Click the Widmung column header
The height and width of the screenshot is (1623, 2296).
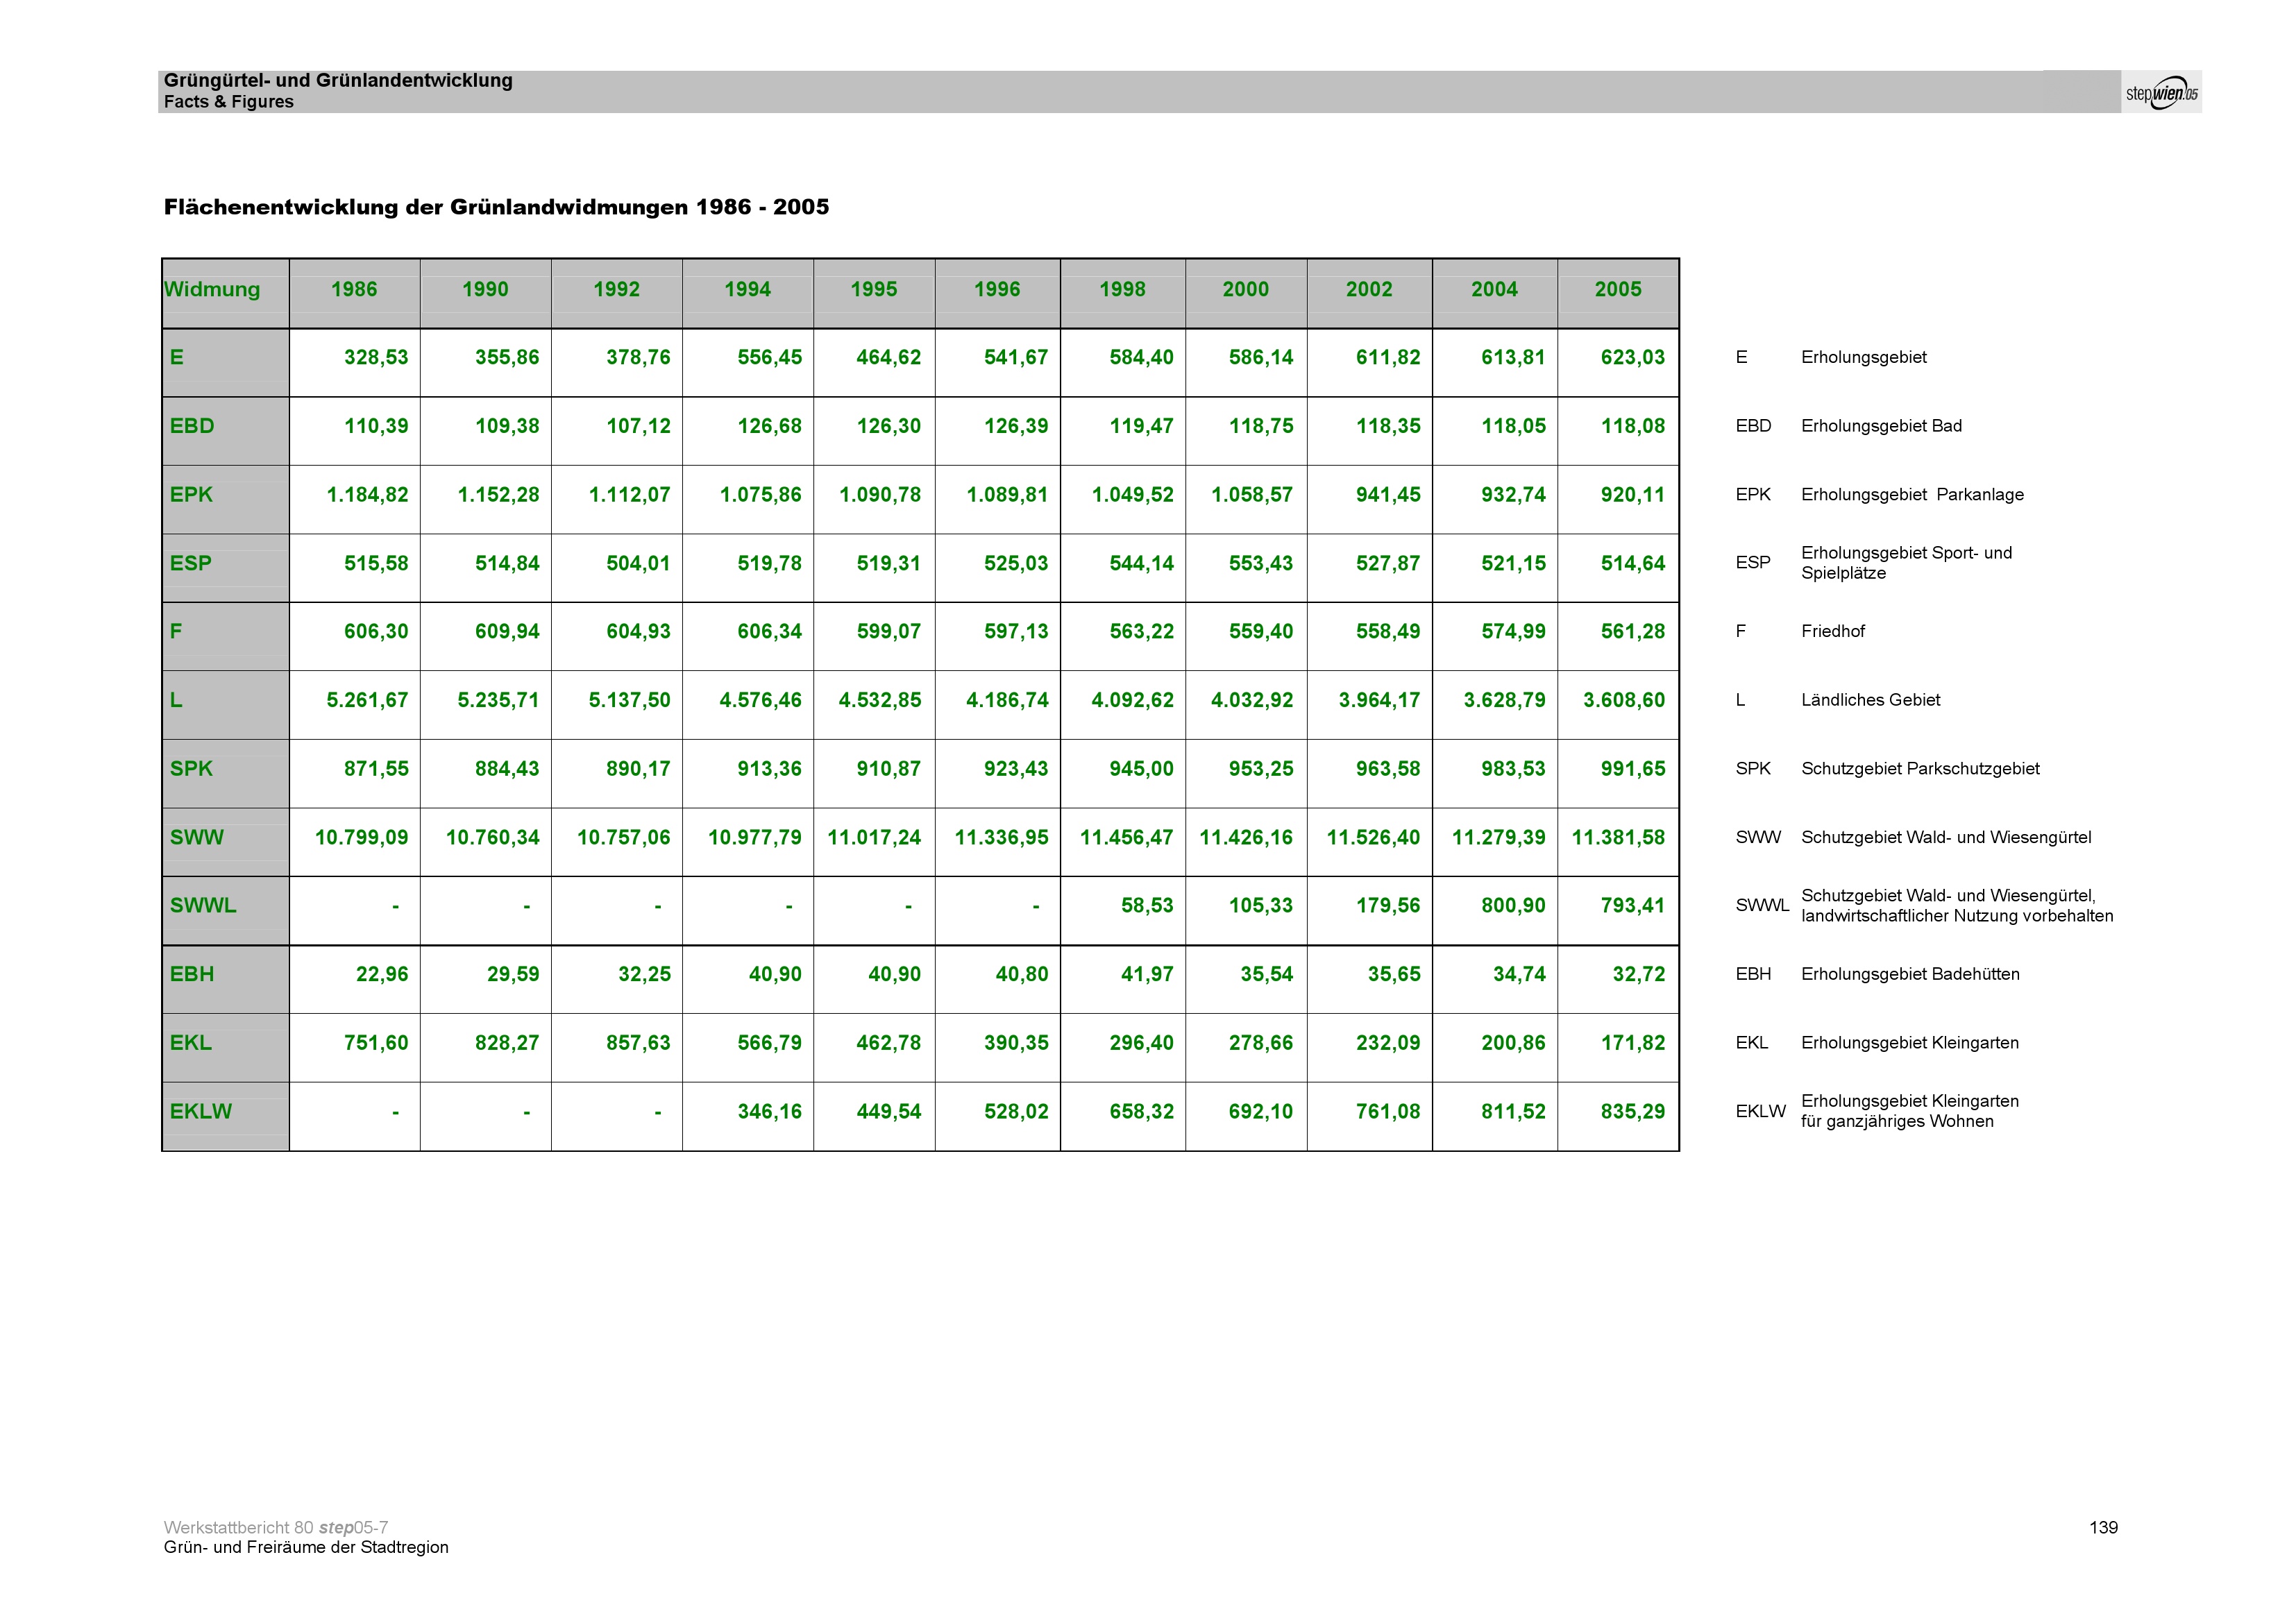212,290
